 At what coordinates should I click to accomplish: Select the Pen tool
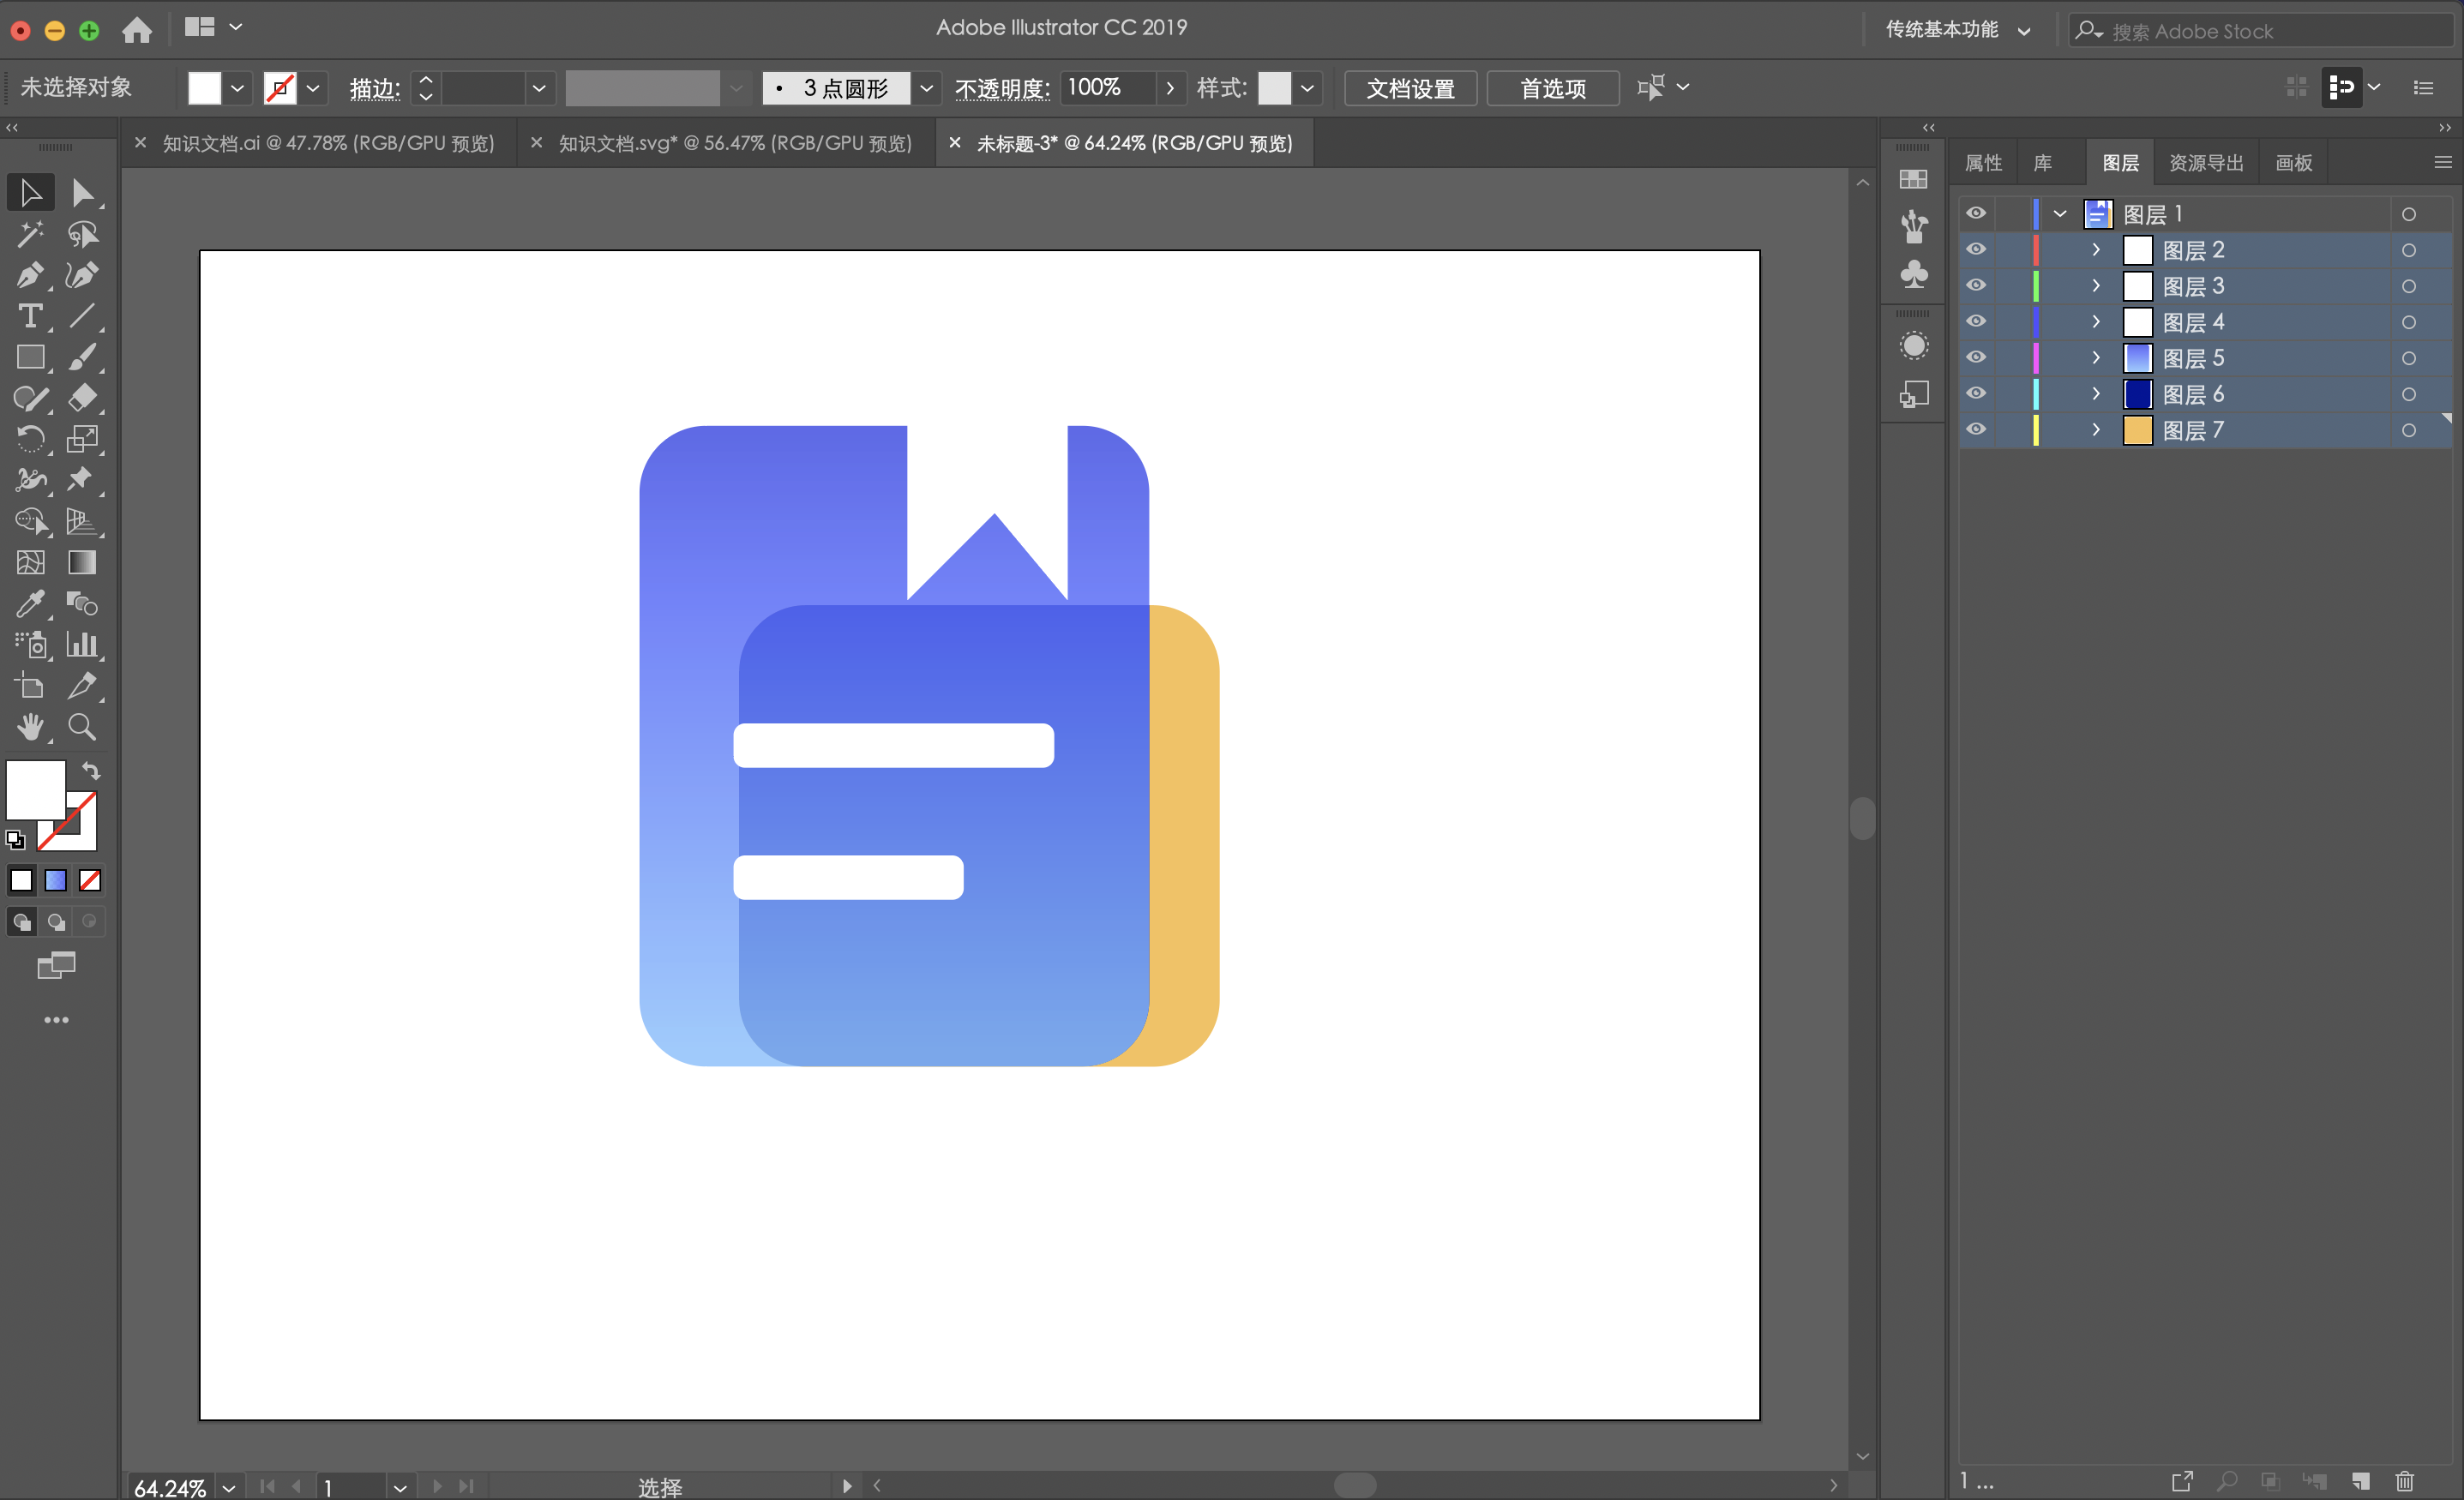(30, 275)
